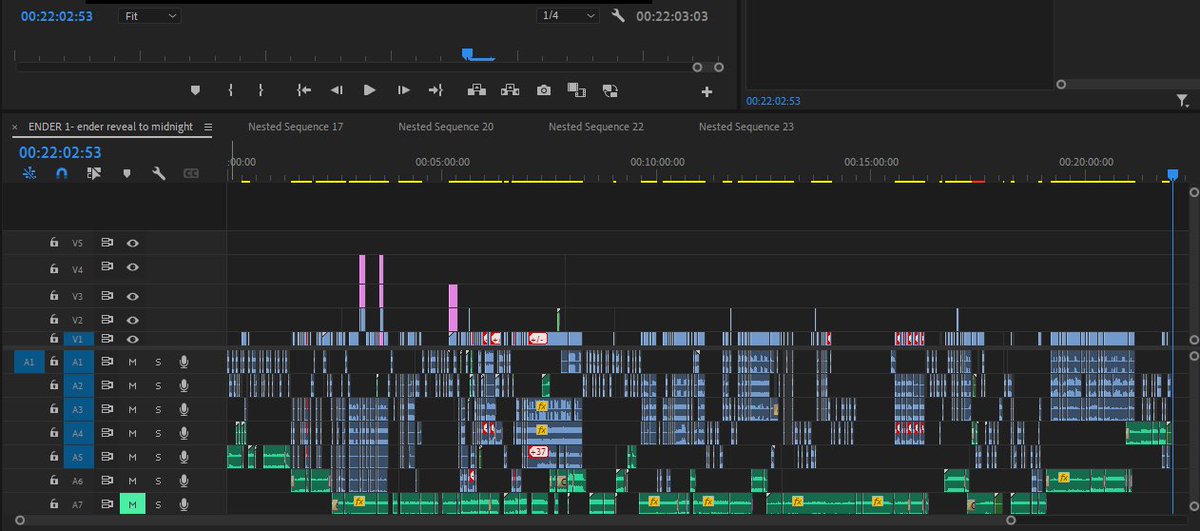The height and width of the screenshot is (531, 1200).
Task: Export a frame with the camera icon
Action: pyautogui.click(x=543, y=90)
